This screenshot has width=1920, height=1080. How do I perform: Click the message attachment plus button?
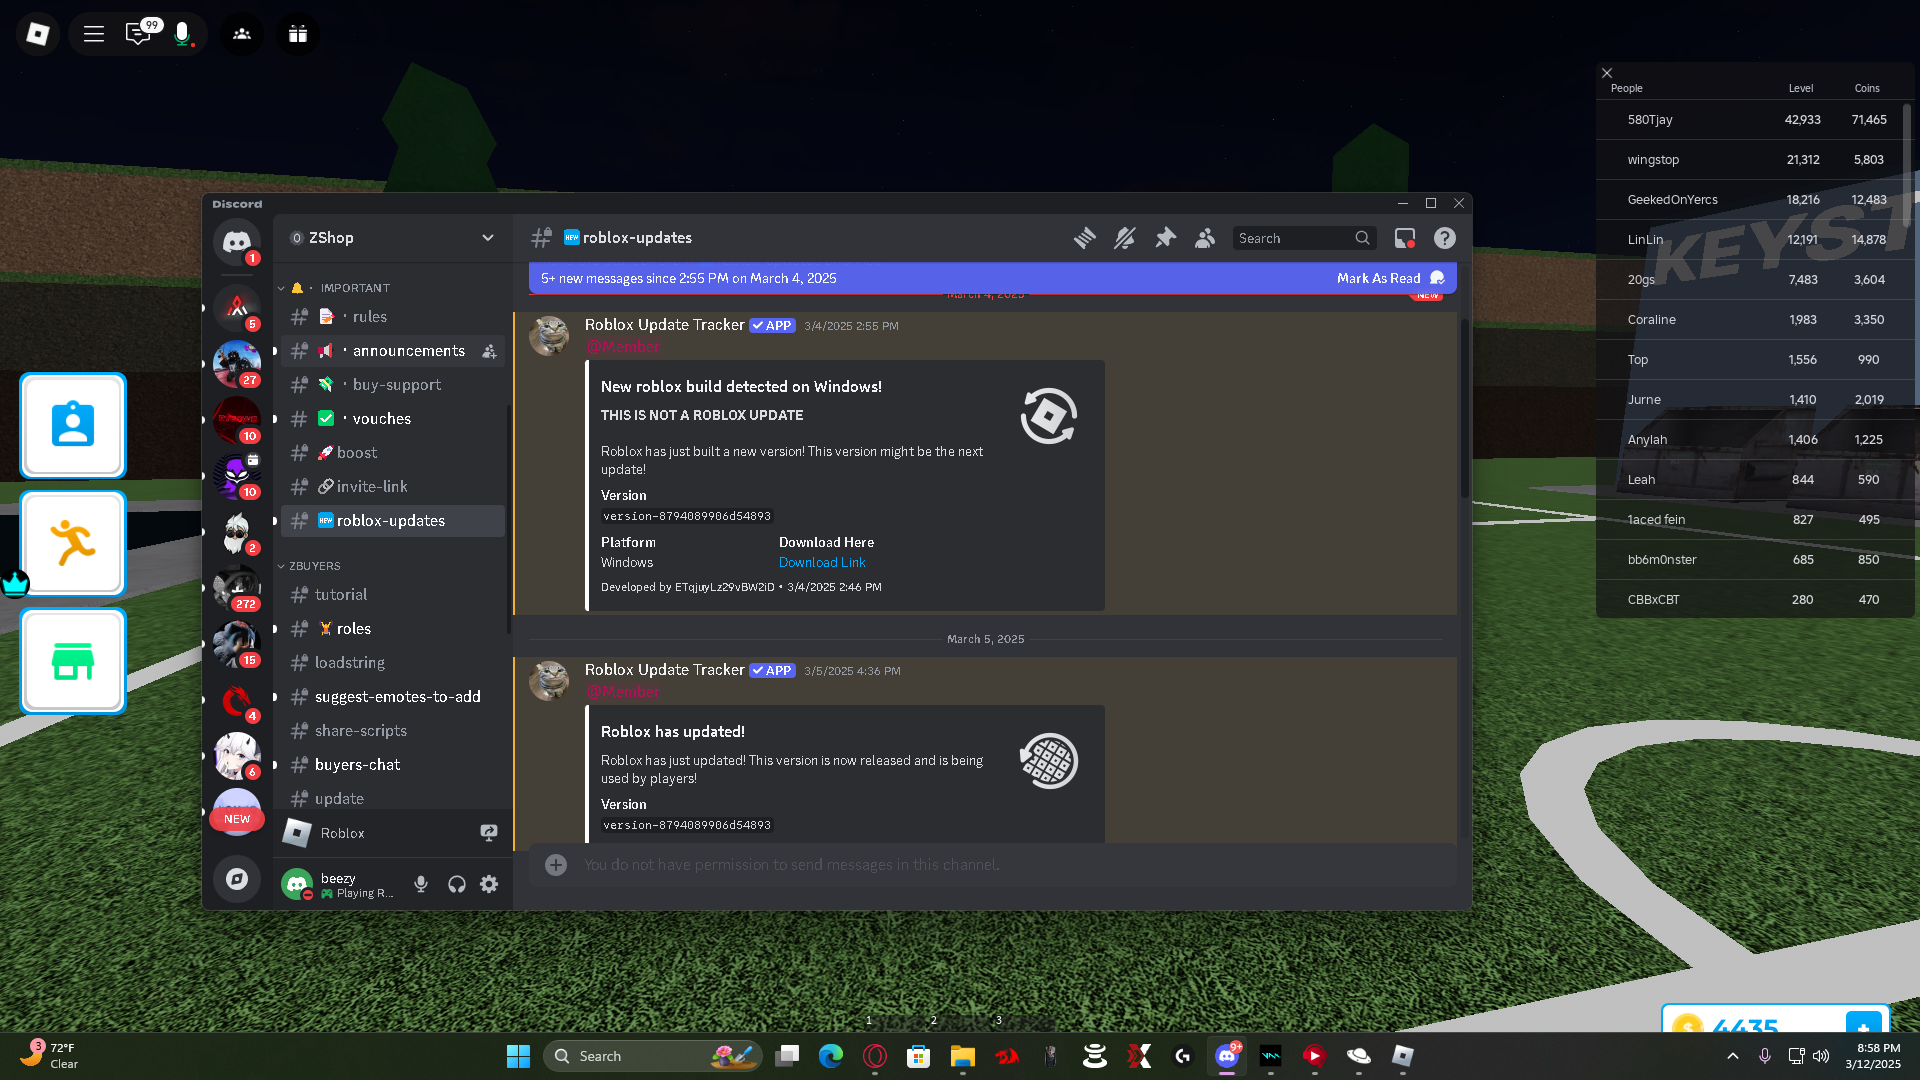coord(556,865)
